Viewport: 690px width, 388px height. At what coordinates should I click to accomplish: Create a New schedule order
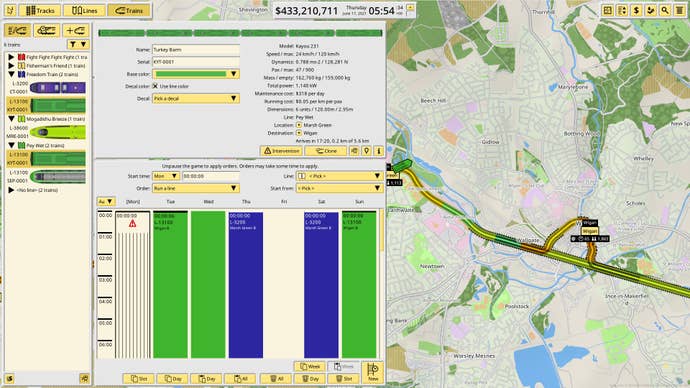pos(373,373)
